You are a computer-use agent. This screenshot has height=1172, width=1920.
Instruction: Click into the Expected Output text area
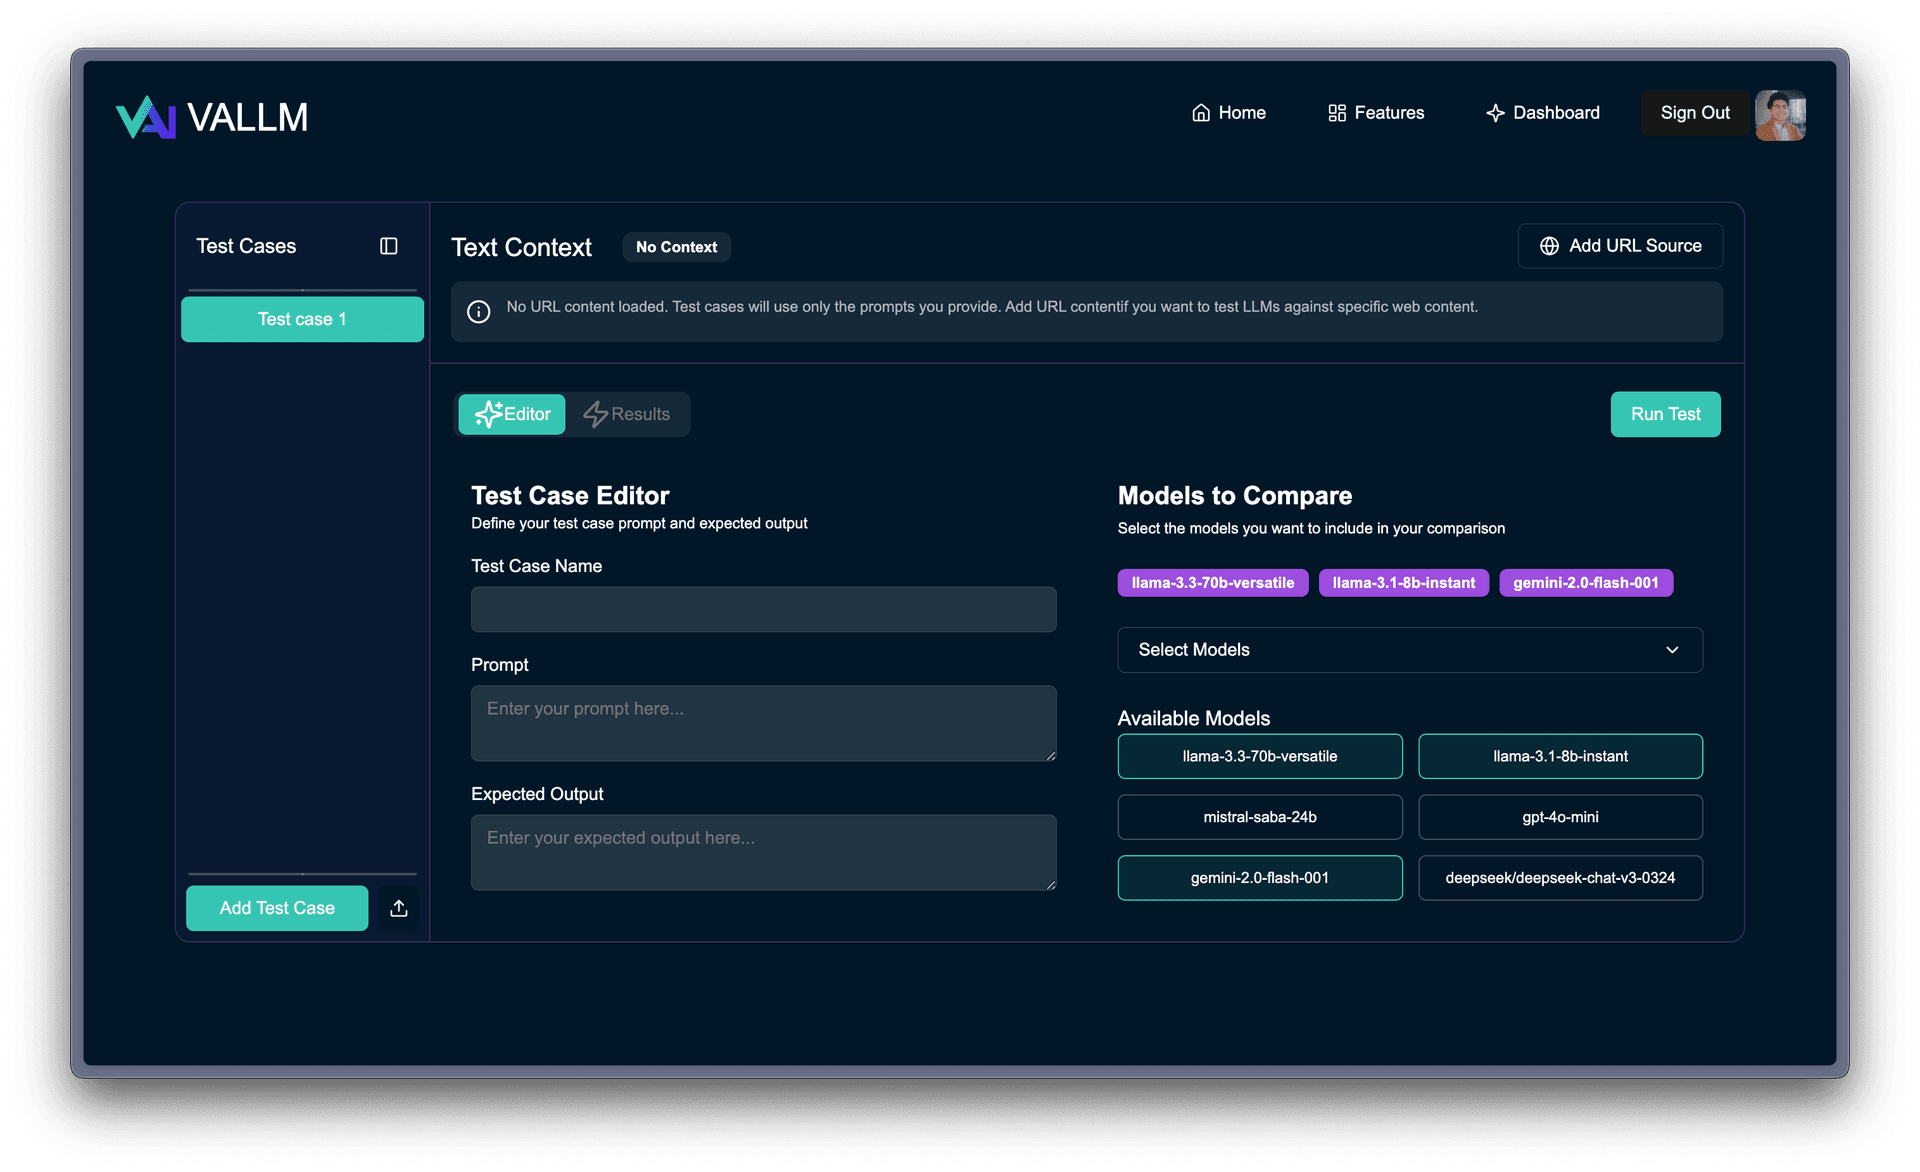pos(763,852)
